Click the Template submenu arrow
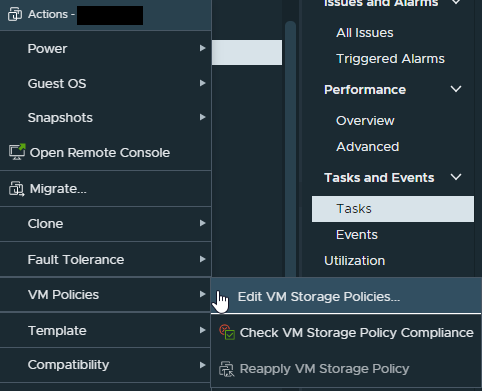Screen dimensions: 482x391 point(202,330)
